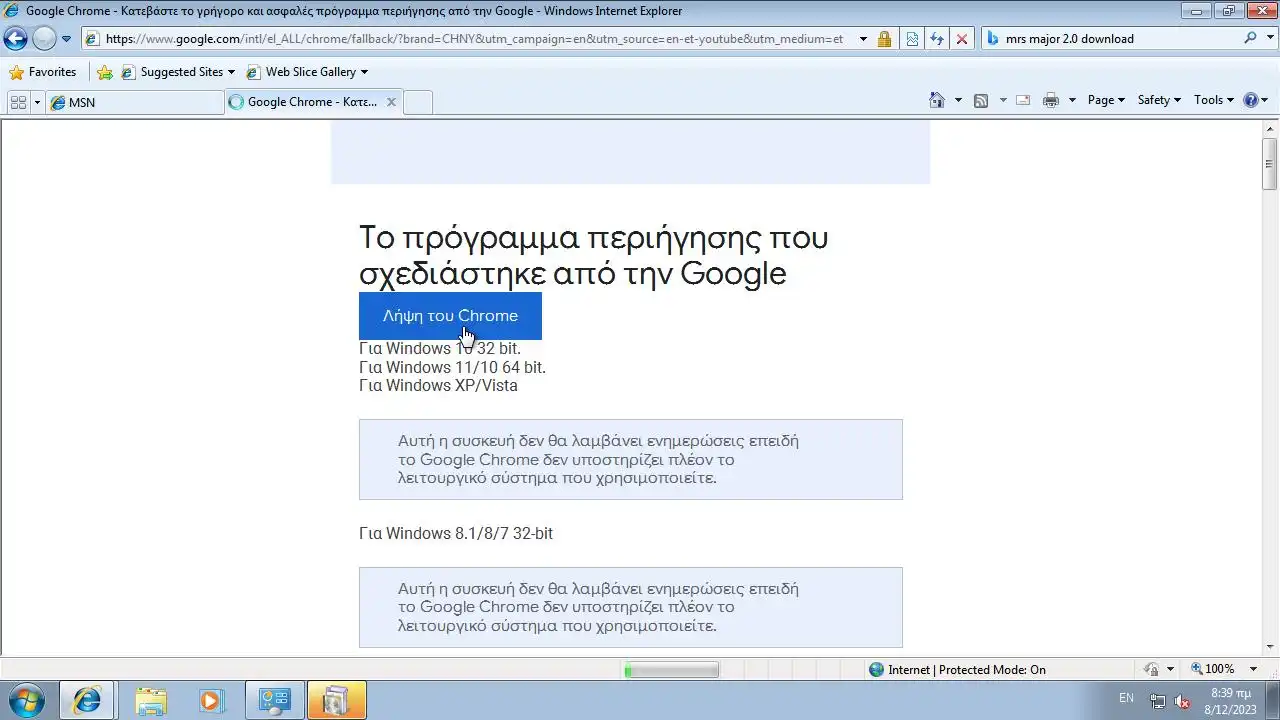
Task: Expand the Home button dropdown arrow
Action: pos(958,100)
